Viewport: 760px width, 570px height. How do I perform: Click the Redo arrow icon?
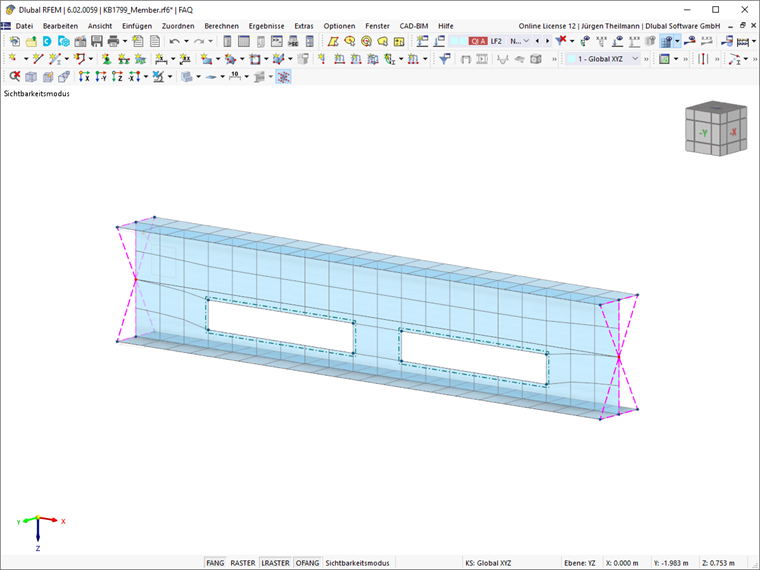tap(199, 41)
